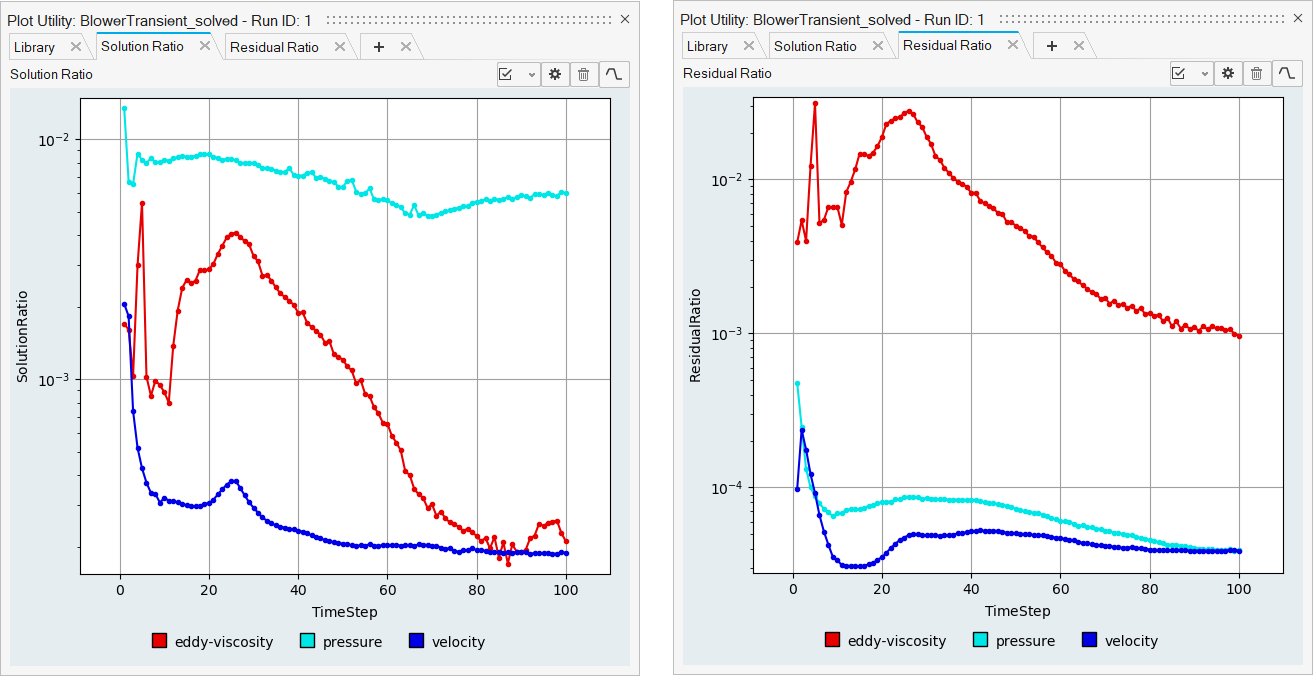The width and height of the screenshot is (1313, 676).
Task: Open gear settings in Residual Ratio panel
Action: pos(1228,74)
